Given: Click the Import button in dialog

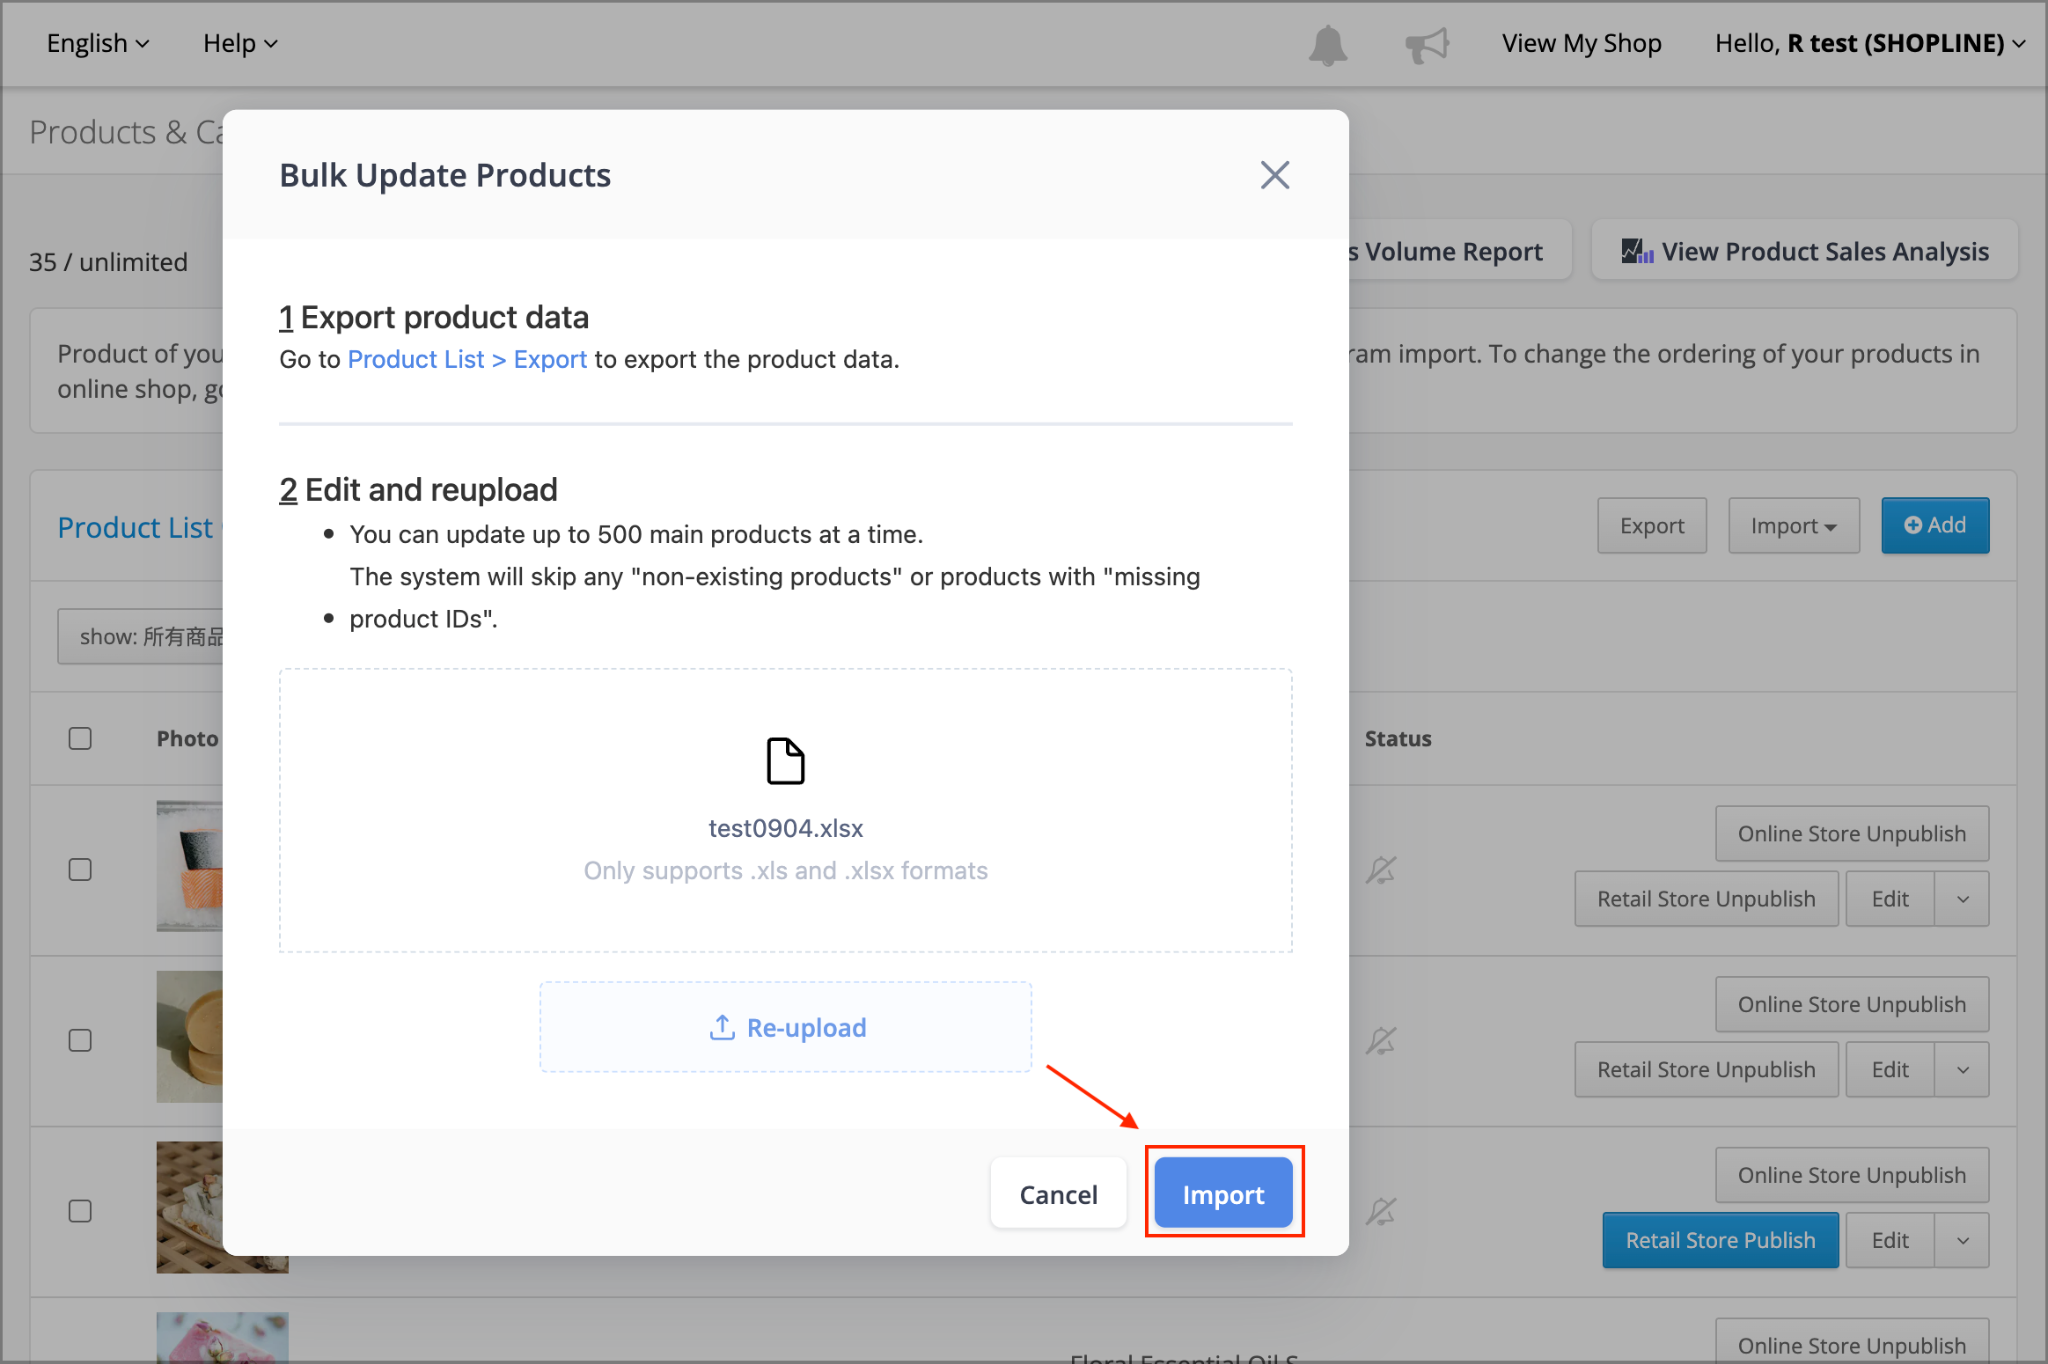Looking at the screenshot, I should (1223, 1194).
